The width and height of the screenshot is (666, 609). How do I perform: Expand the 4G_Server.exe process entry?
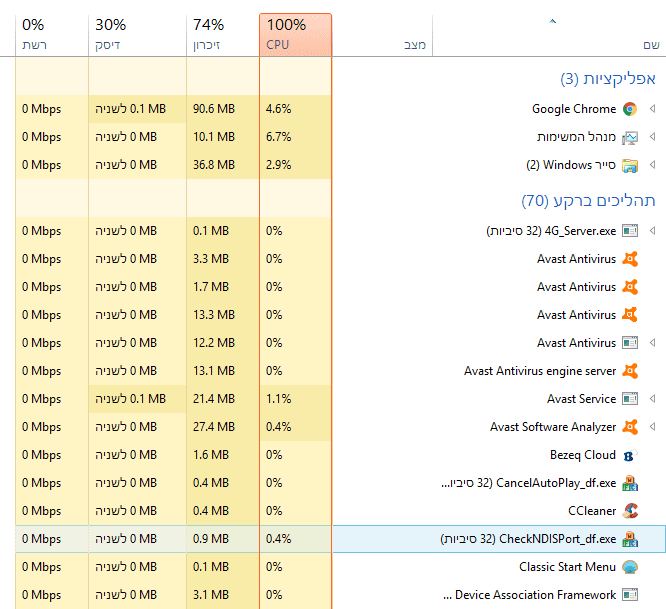(x=653, y=231)
